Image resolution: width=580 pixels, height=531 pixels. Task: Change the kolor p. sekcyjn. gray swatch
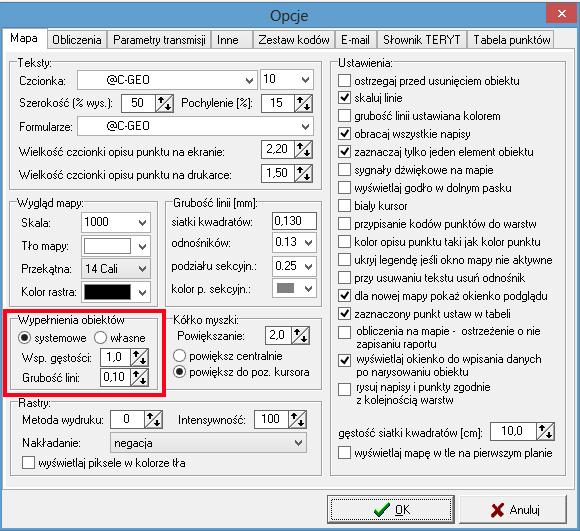pos(294,288)
